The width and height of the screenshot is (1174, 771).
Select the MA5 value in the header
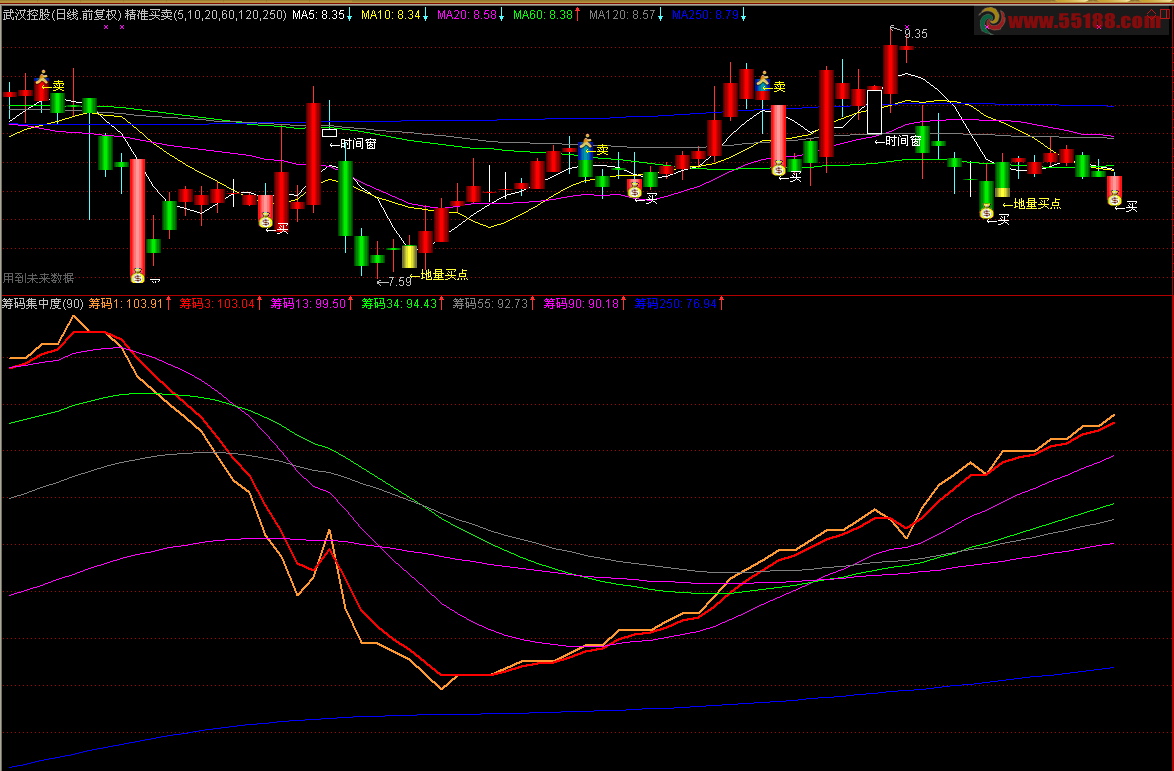(320, 15)
